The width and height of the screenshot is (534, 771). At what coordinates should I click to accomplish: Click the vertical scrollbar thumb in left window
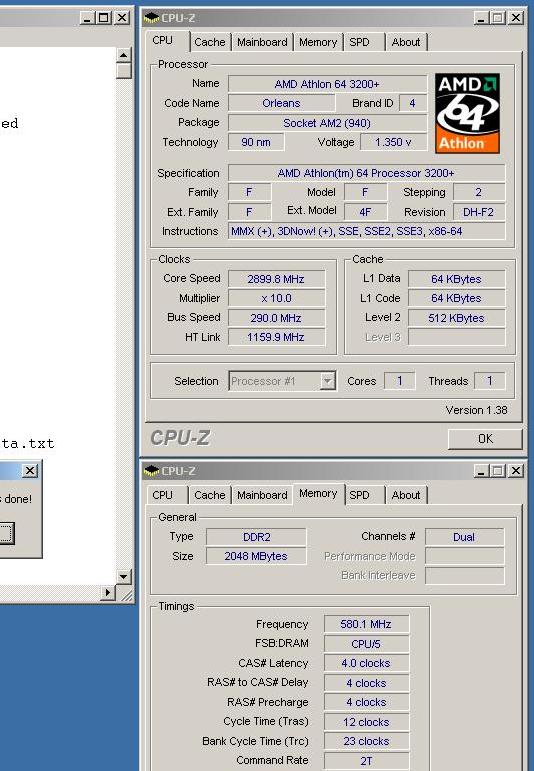pos(123,70)
